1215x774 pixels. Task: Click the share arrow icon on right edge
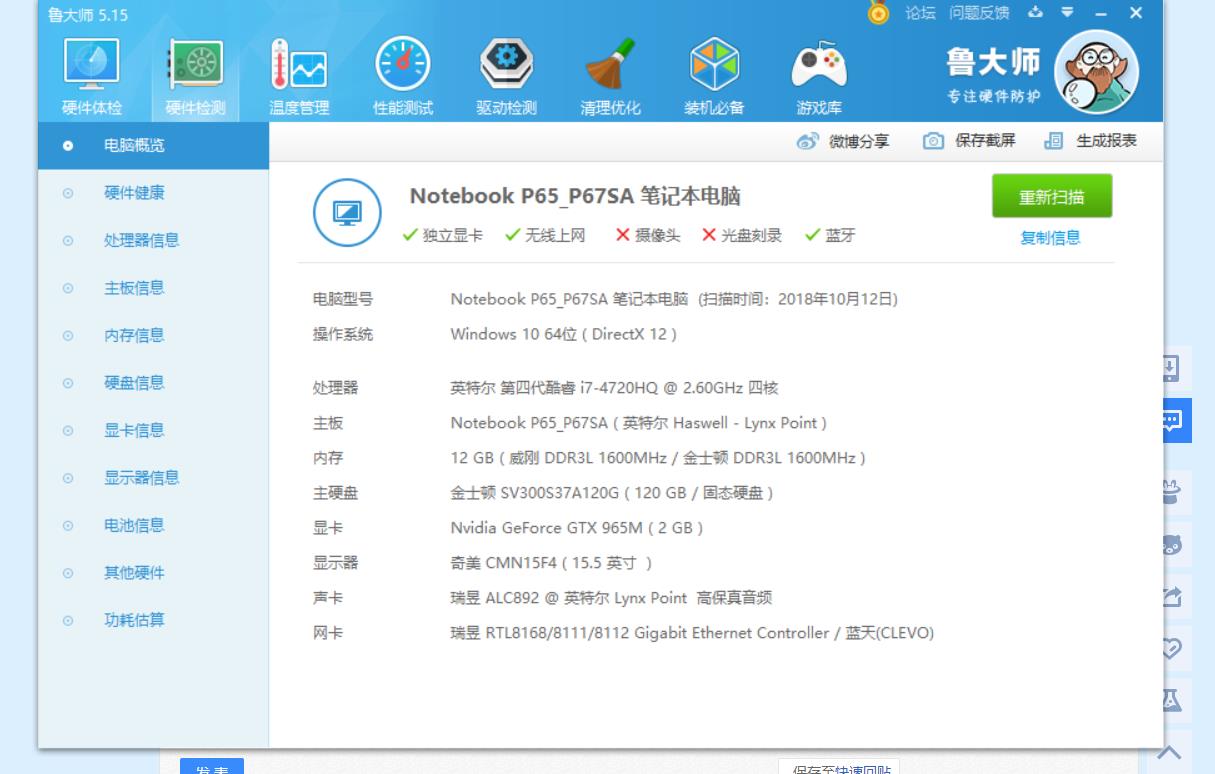point(1172,597)
